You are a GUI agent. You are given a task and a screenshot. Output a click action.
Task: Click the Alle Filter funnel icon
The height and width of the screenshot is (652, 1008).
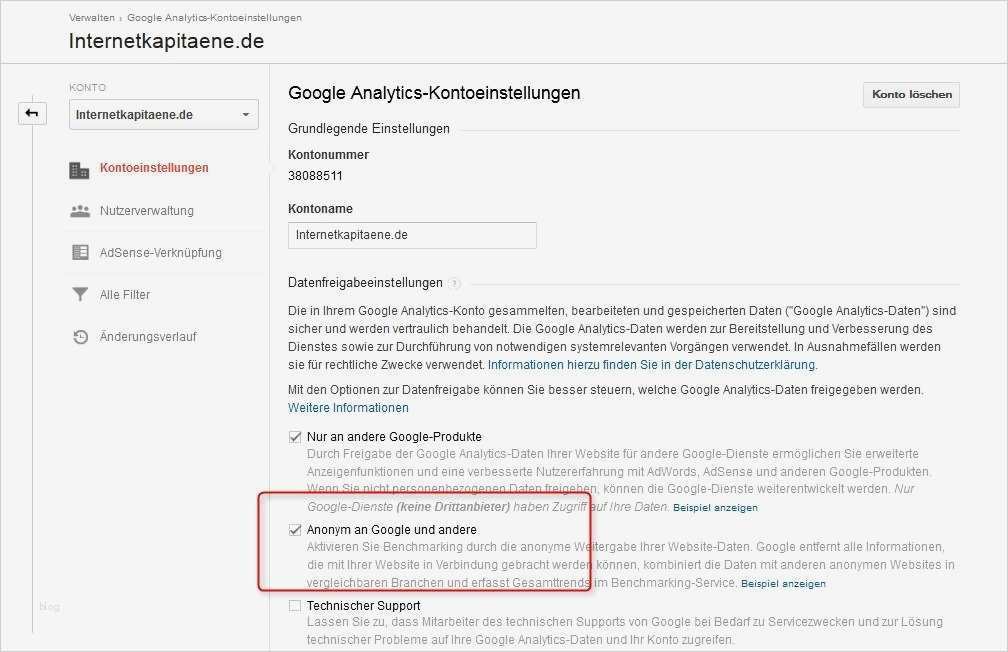[79, 295]
